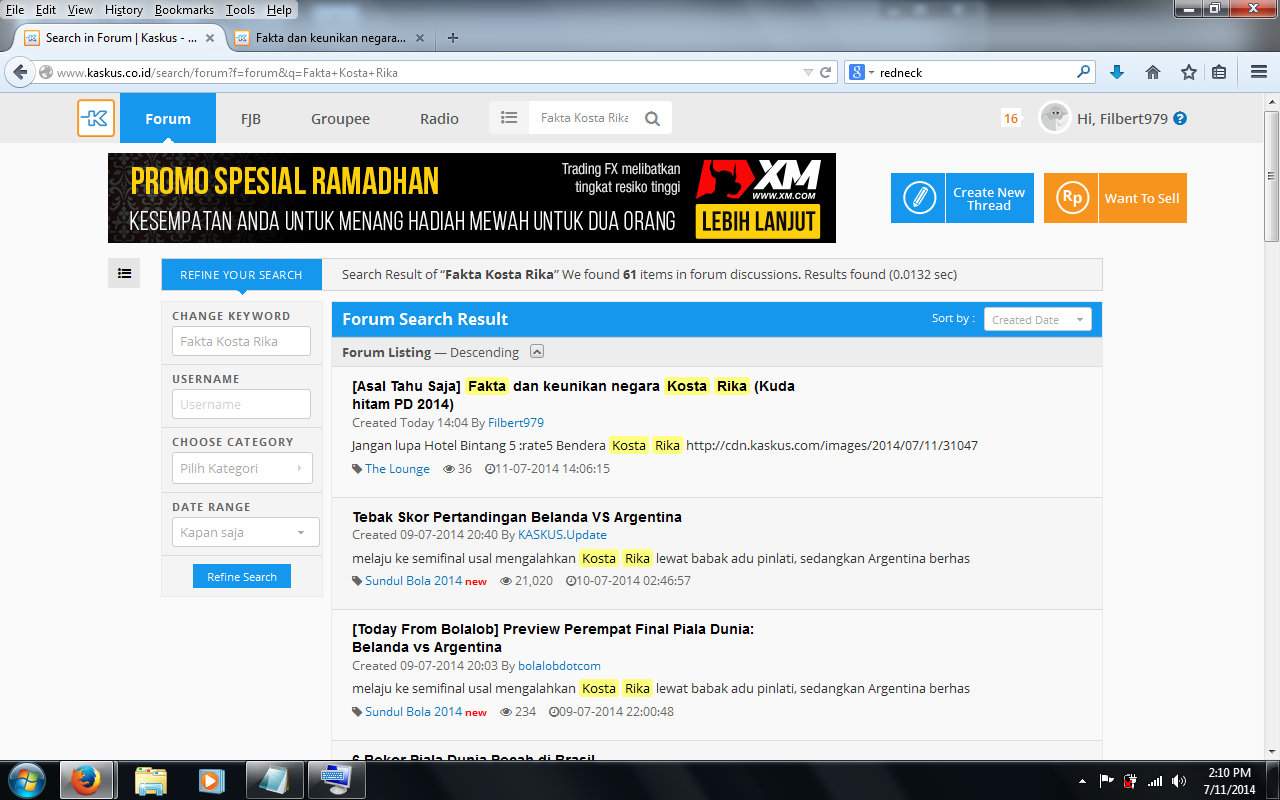Viewport: 1280px width, 800px height.
Task: Open the Kapan saja date range dropdown
Action: [246, 532]
